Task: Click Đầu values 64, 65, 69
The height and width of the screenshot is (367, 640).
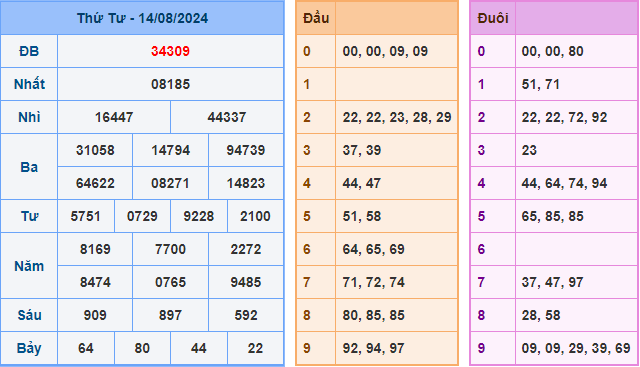Action: [373, 249]
